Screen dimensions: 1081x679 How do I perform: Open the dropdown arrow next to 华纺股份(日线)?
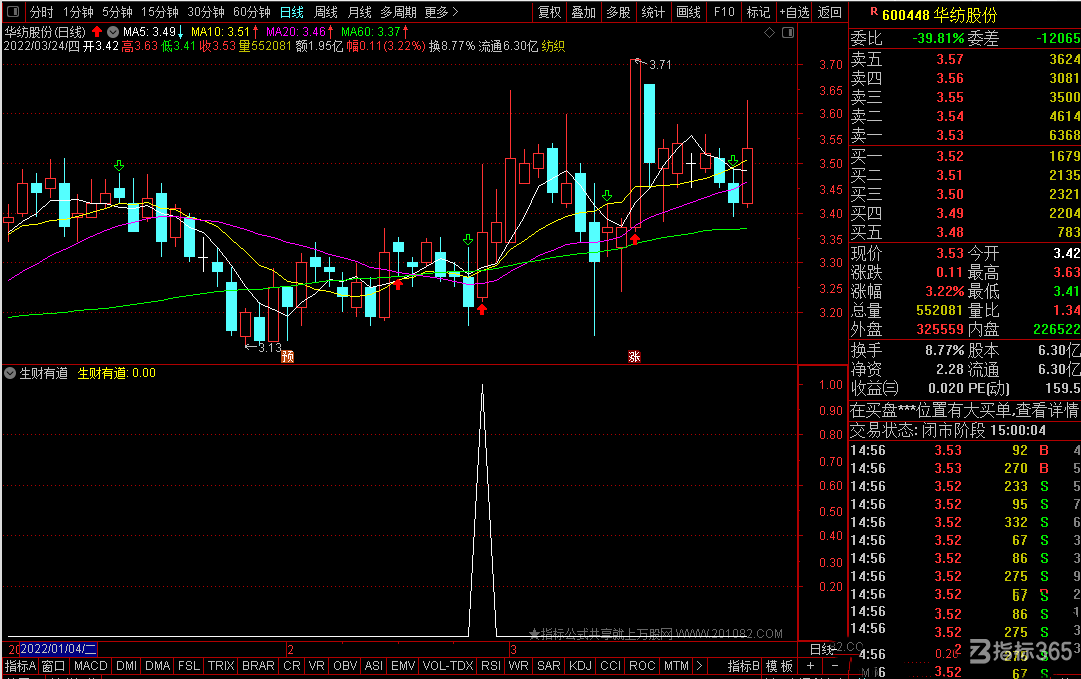point(113,32)
